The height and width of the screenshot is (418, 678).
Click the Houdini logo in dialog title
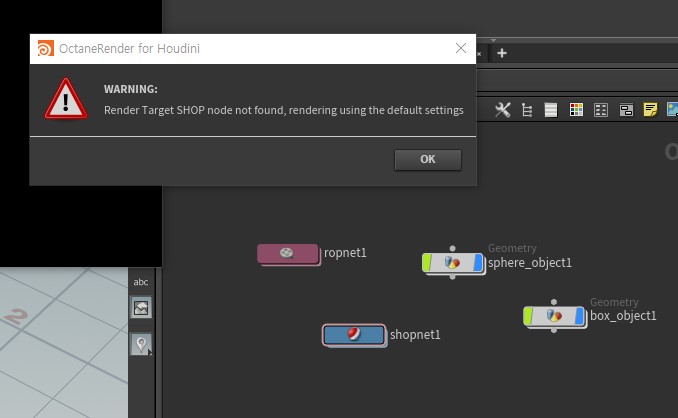tap(45, 48)
